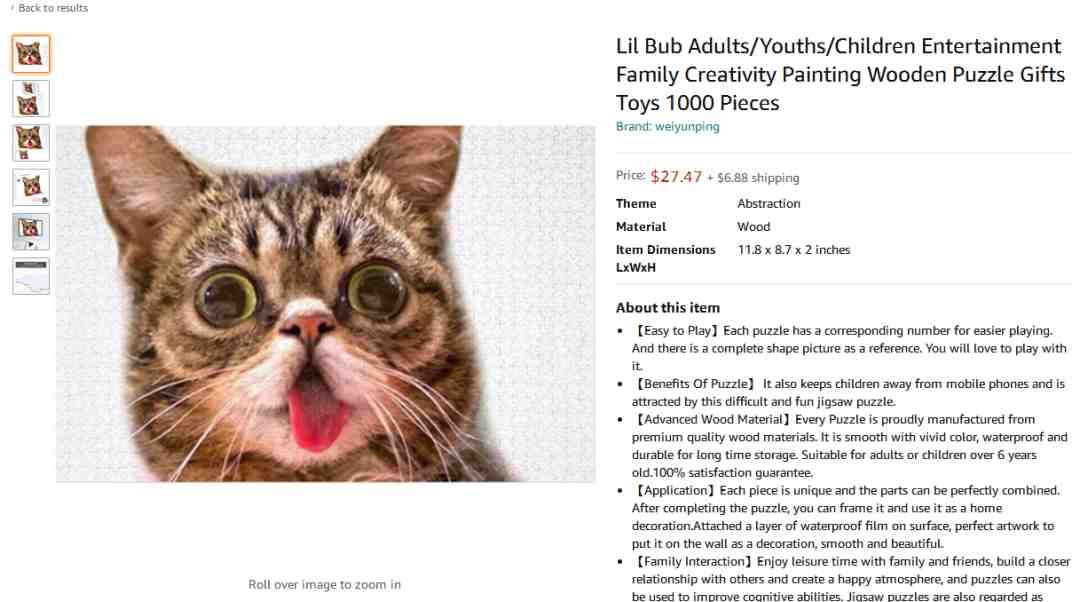Click the About this item heading
1080x602 pixels.
point(667,308)
